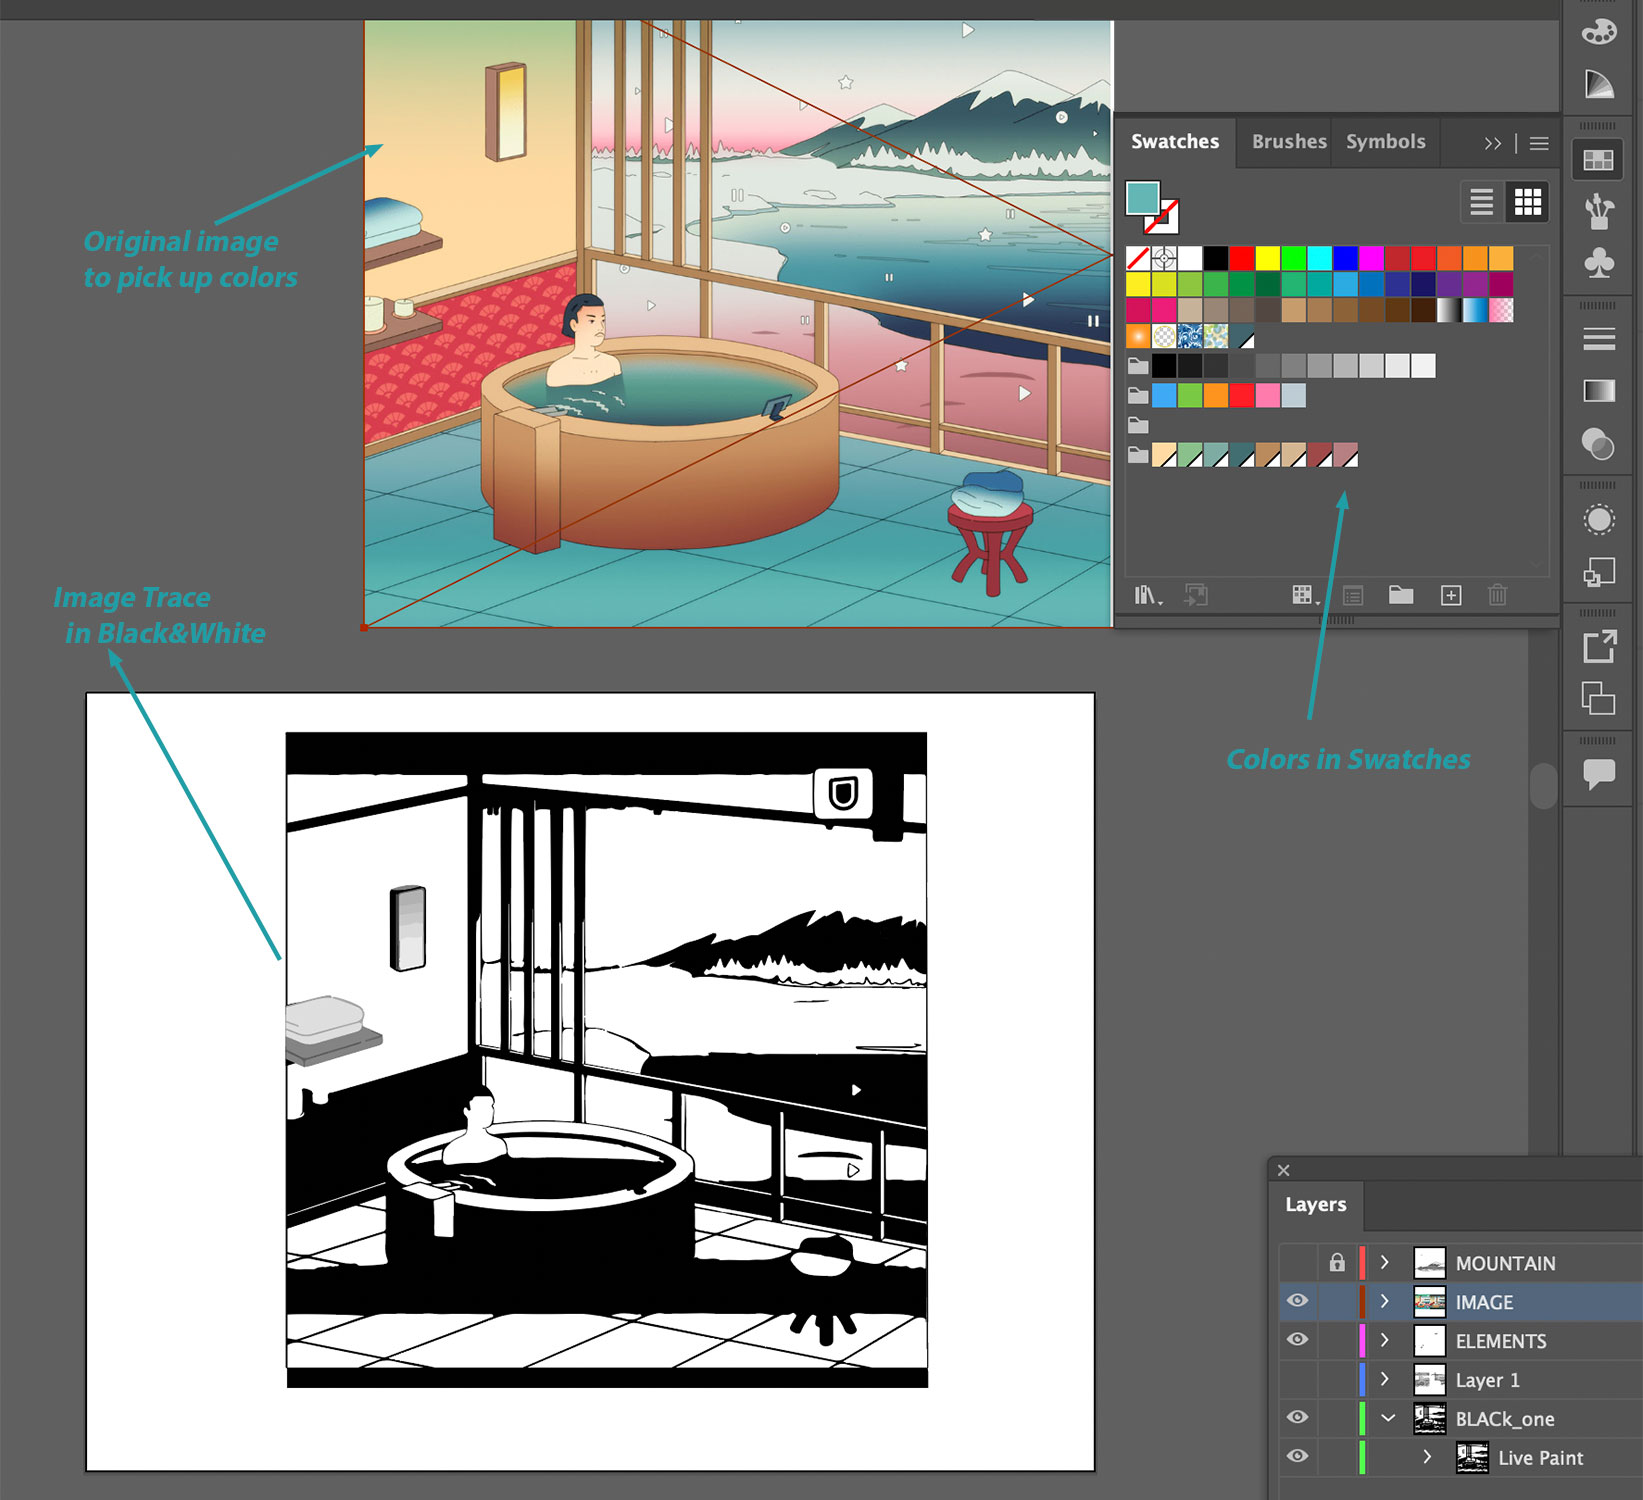The width and height of the screenshot is (1643, 1500).
Task: Open the Gradient panel icon in dock
Action: pyautogui.click(x=1598, y=391)
